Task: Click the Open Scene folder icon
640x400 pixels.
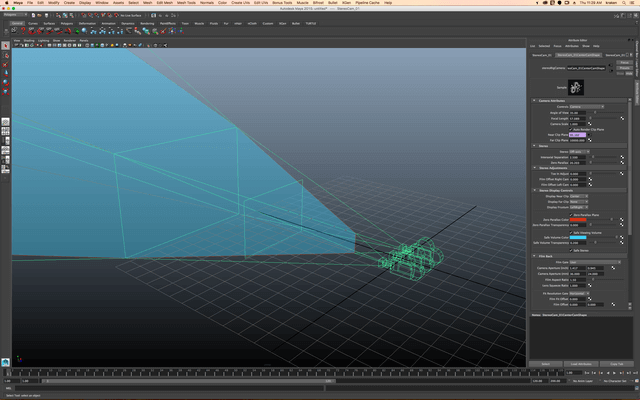Action: [40, 15]
